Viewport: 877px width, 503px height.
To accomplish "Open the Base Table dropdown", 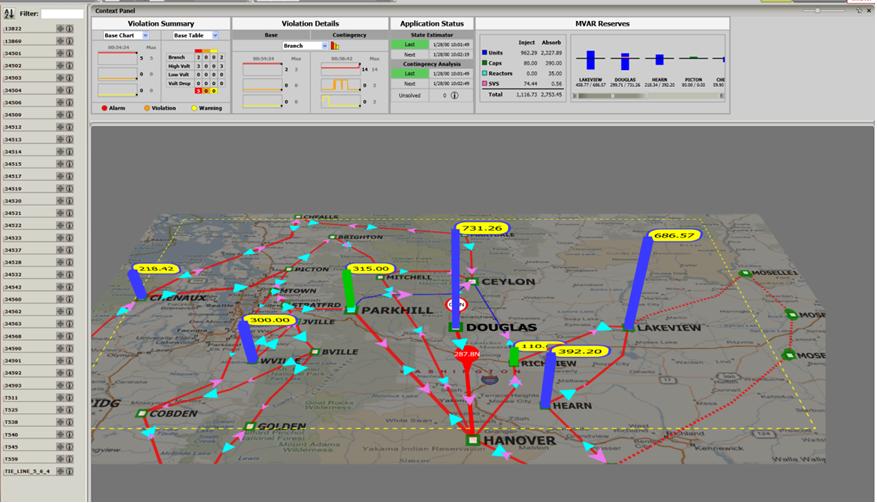I will click(x=214, y=35).
